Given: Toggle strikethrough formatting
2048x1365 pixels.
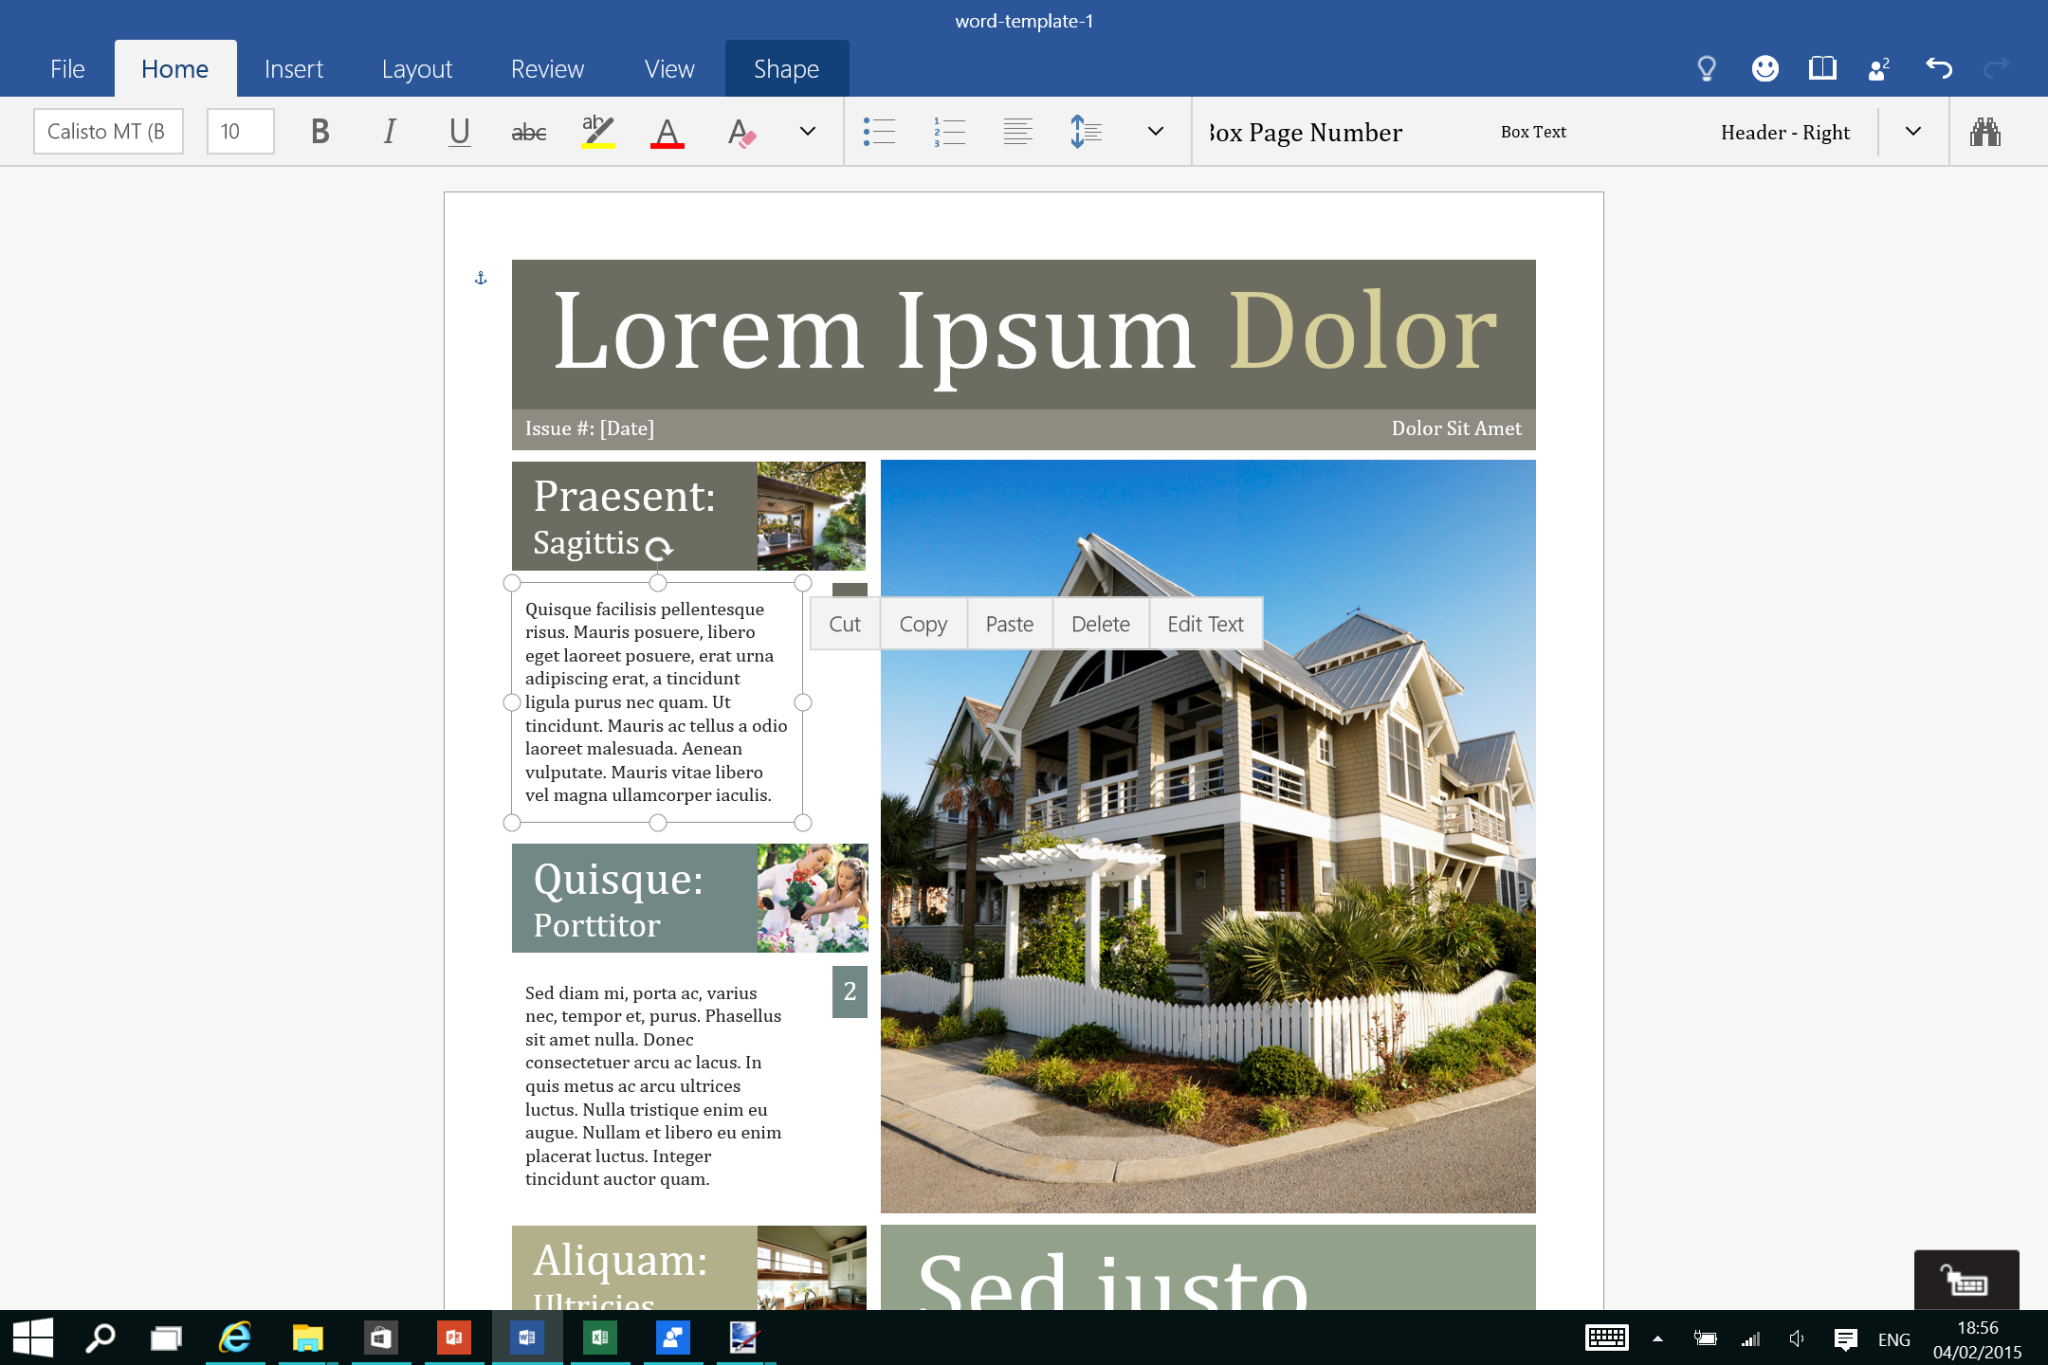Looking at the screenshot, I should click(528, 131).
